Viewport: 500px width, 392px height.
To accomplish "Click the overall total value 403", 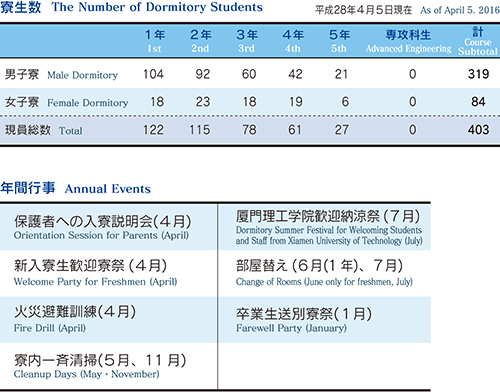I will 478,130.
